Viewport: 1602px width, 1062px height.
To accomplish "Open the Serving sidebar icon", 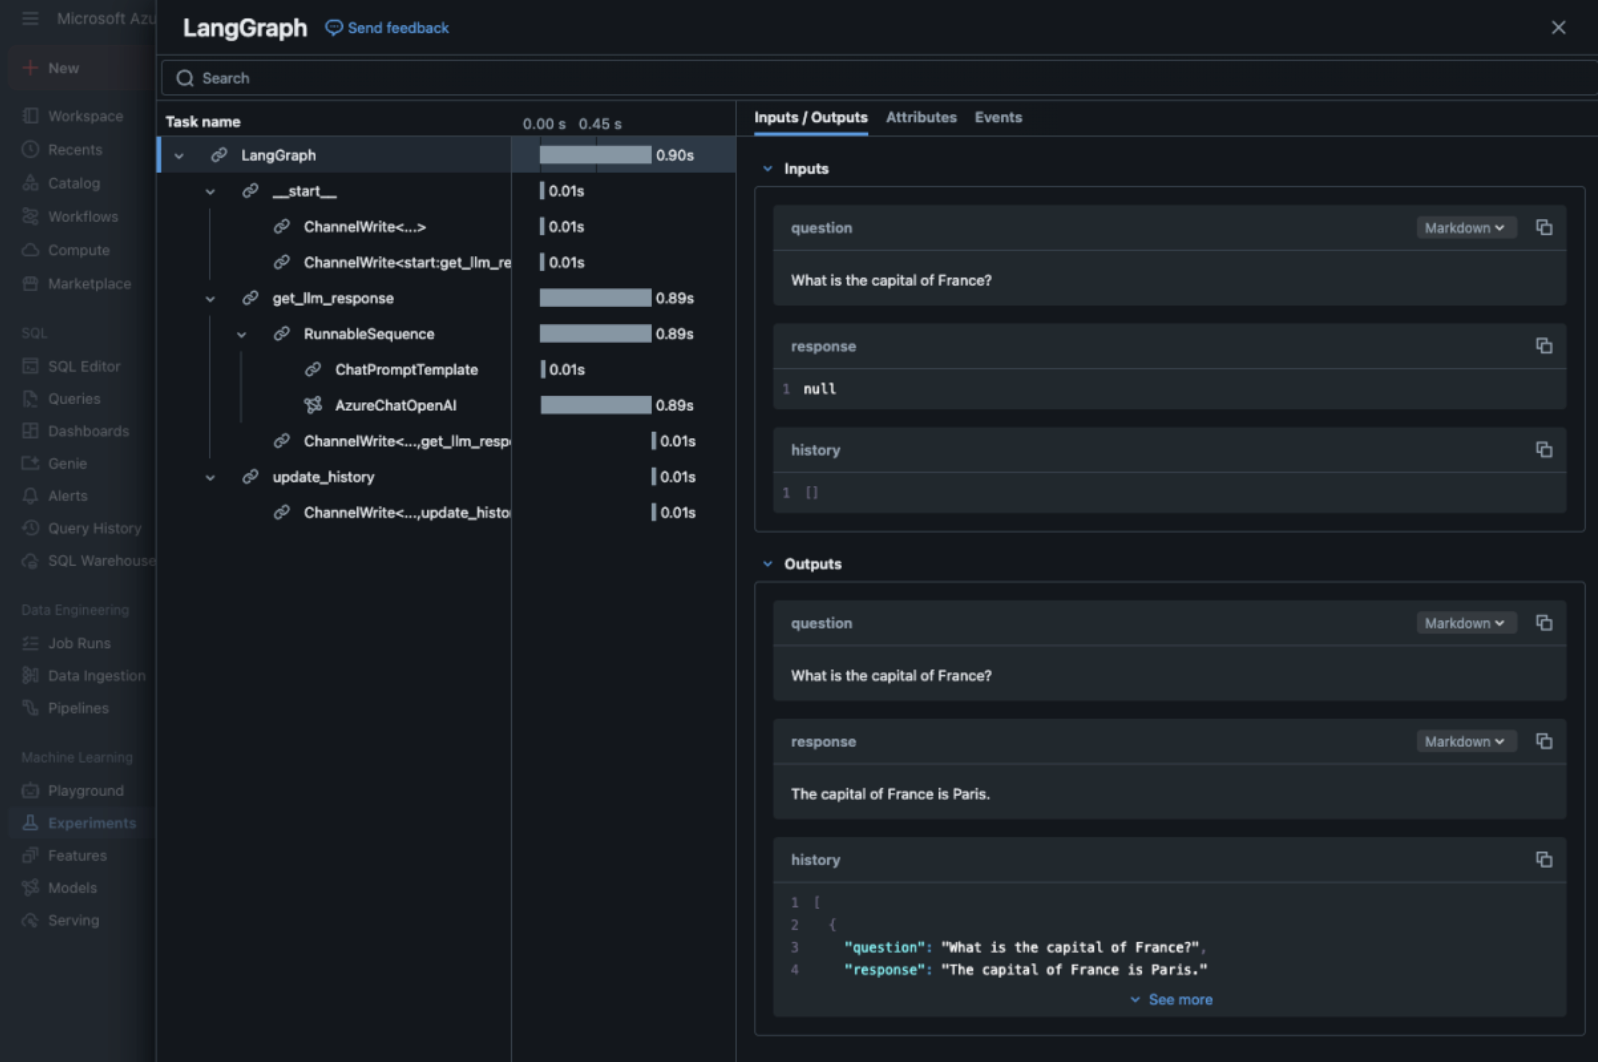I will tap(31, 919).
